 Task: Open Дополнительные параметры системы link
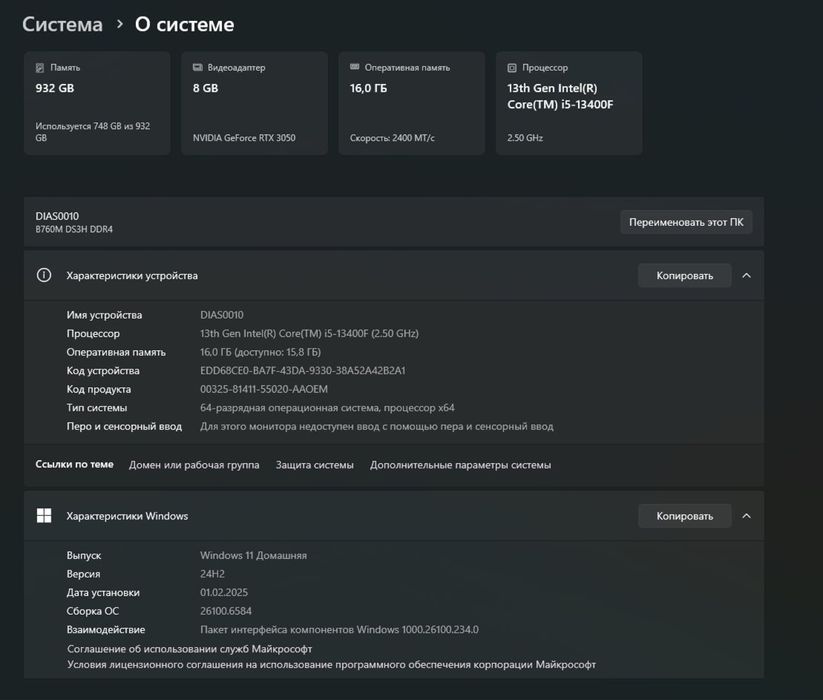(460, 465)
